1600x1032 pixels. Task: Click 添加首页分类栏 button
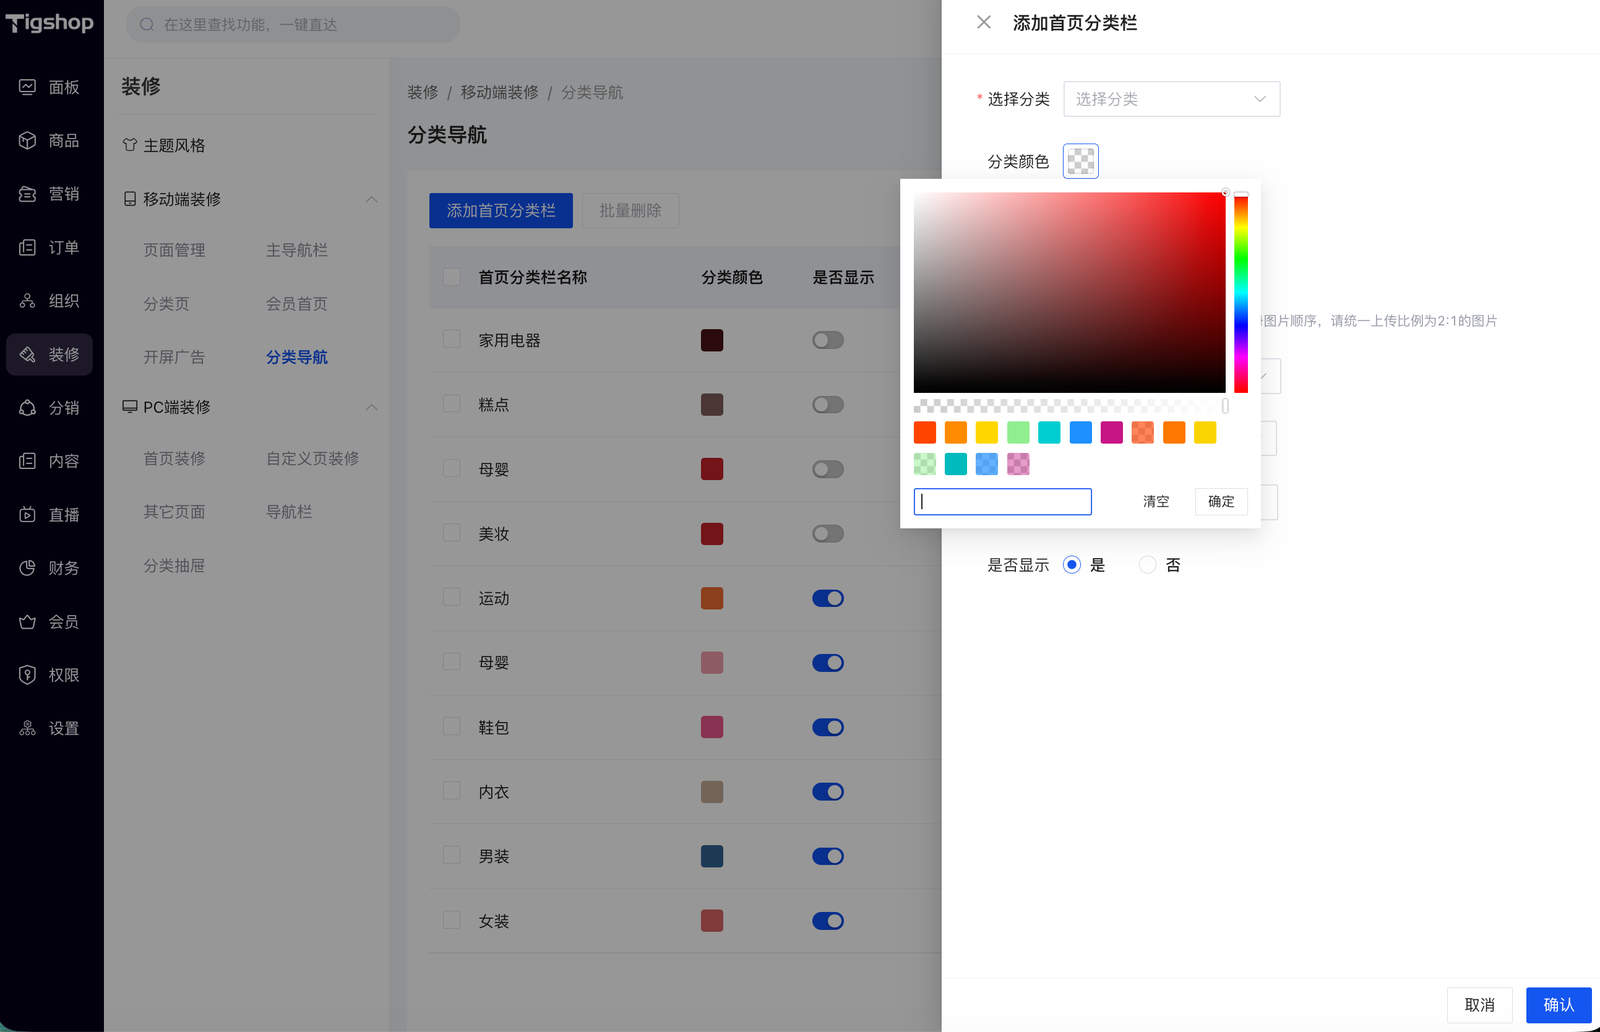501,211
